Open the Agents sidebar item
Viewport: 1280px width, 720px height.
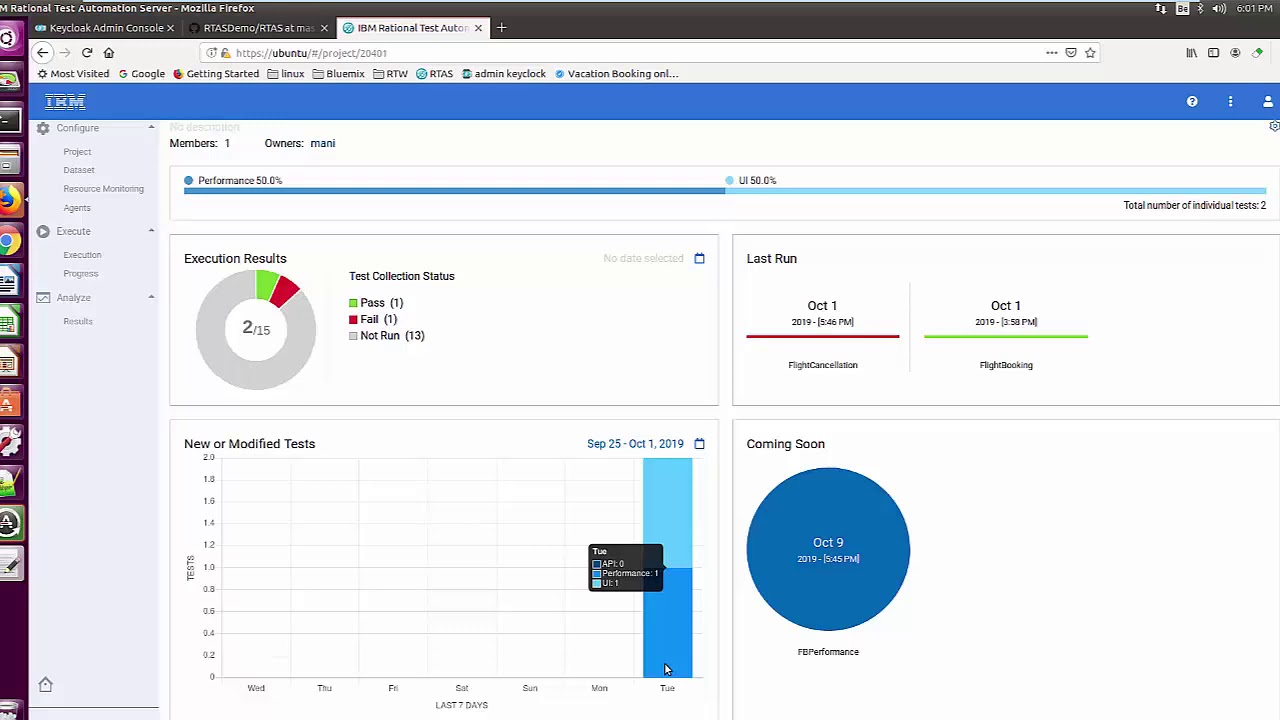77,208
